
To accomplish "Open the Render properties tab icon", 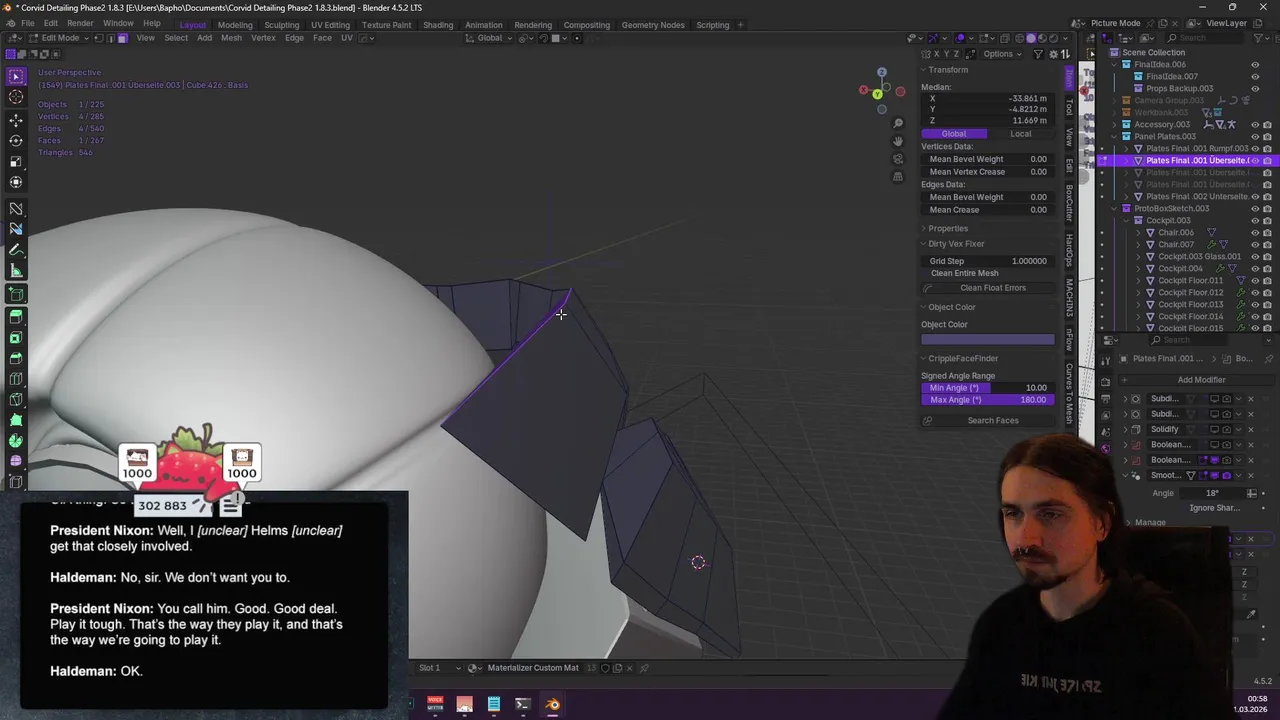I will click(1105, 382).
